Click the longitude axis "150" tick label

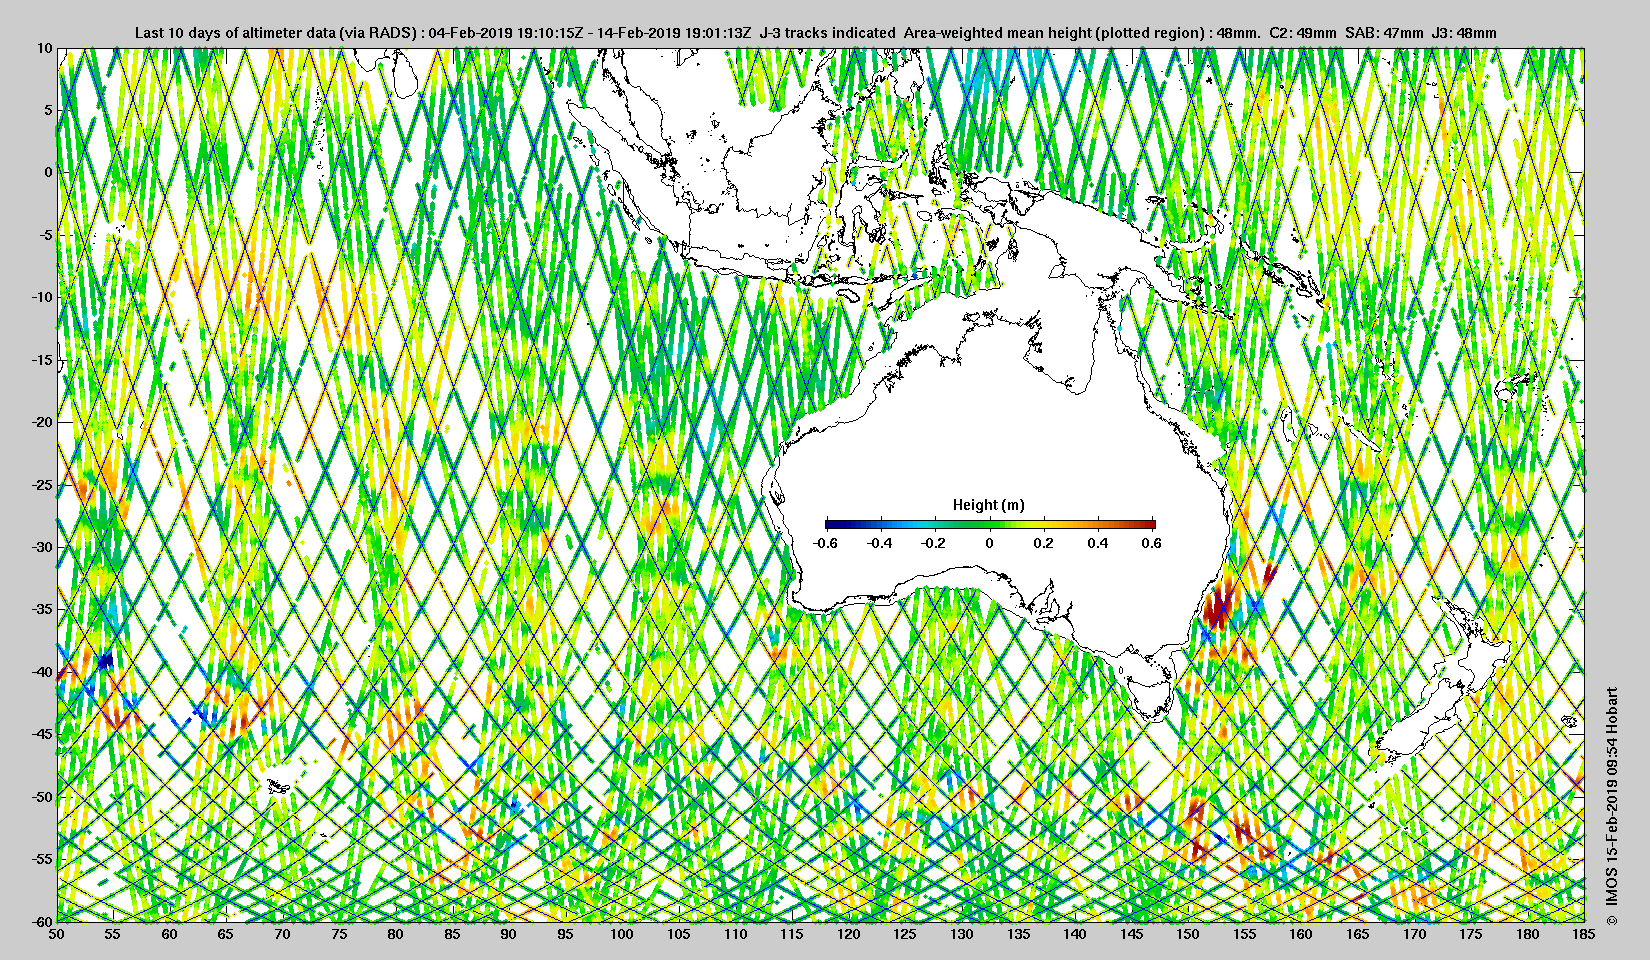(1188, 934)
